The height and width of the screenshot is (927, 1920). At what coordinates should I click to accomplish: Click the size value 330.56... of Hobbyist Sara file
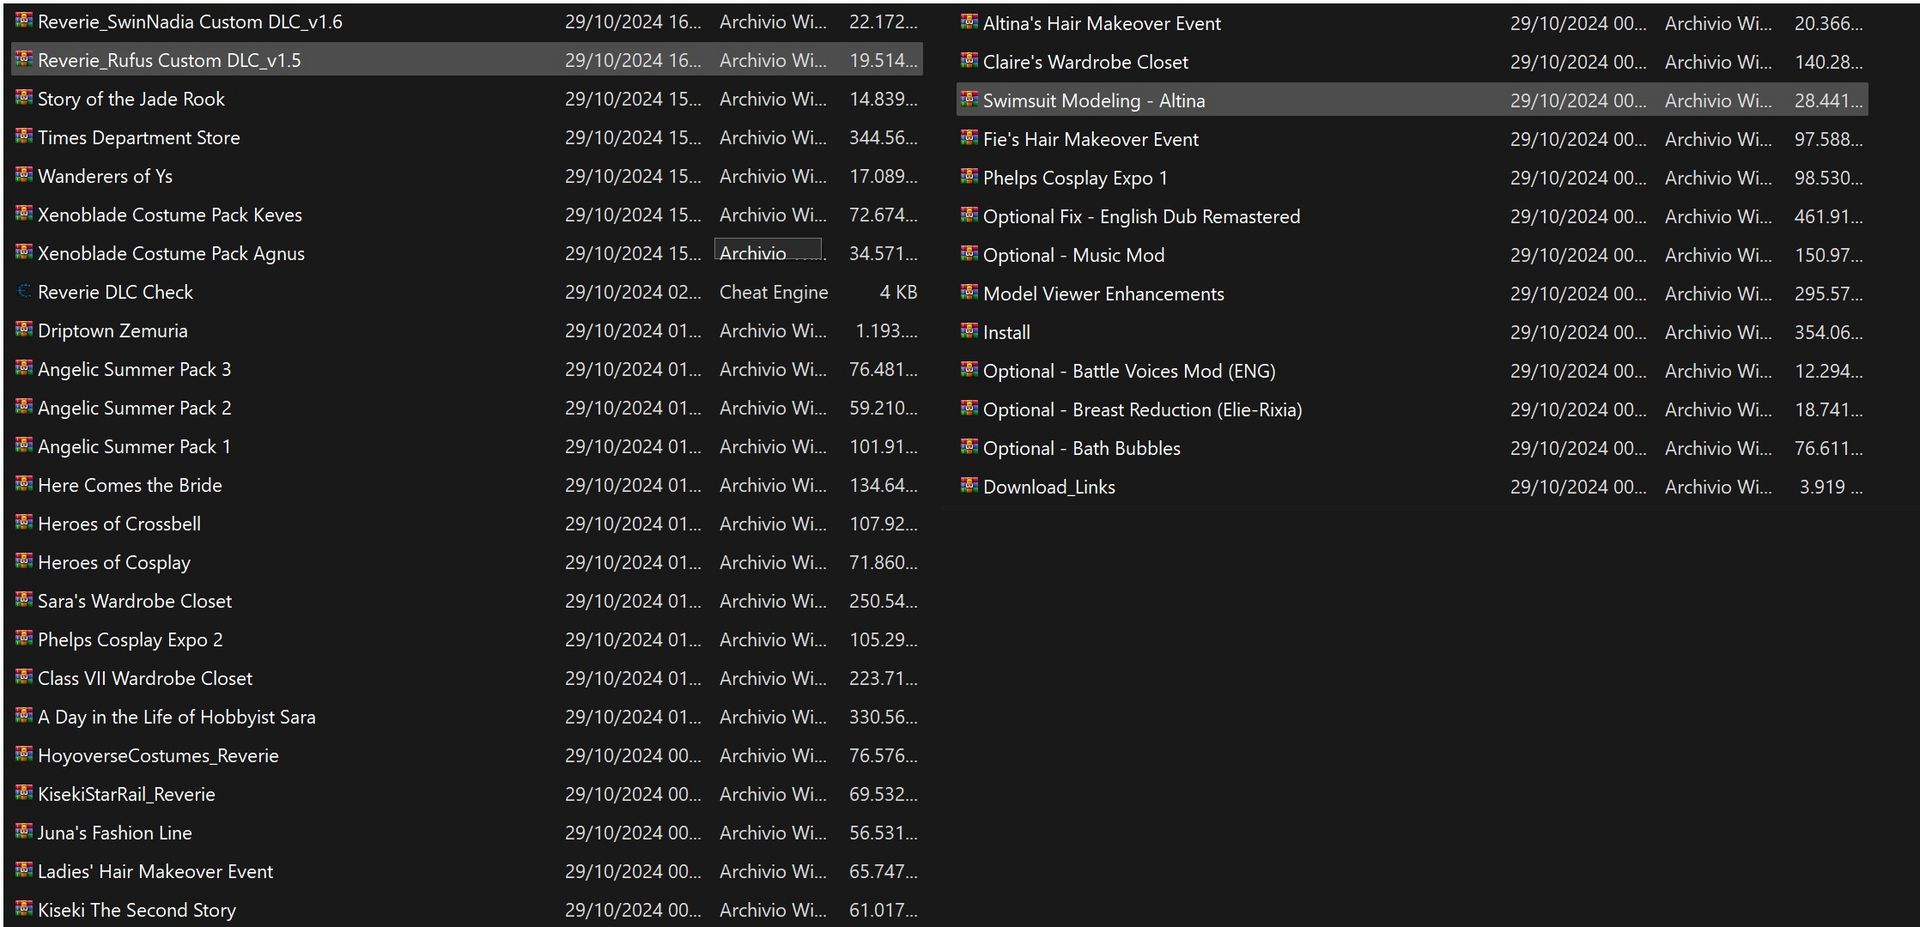click(x=883, y=717)
